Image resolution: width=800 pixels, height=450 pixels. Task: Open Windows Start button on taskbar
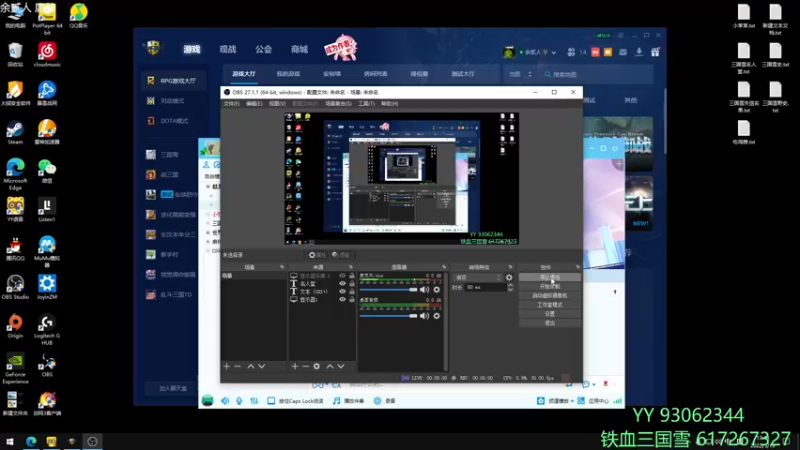(10, 441)
